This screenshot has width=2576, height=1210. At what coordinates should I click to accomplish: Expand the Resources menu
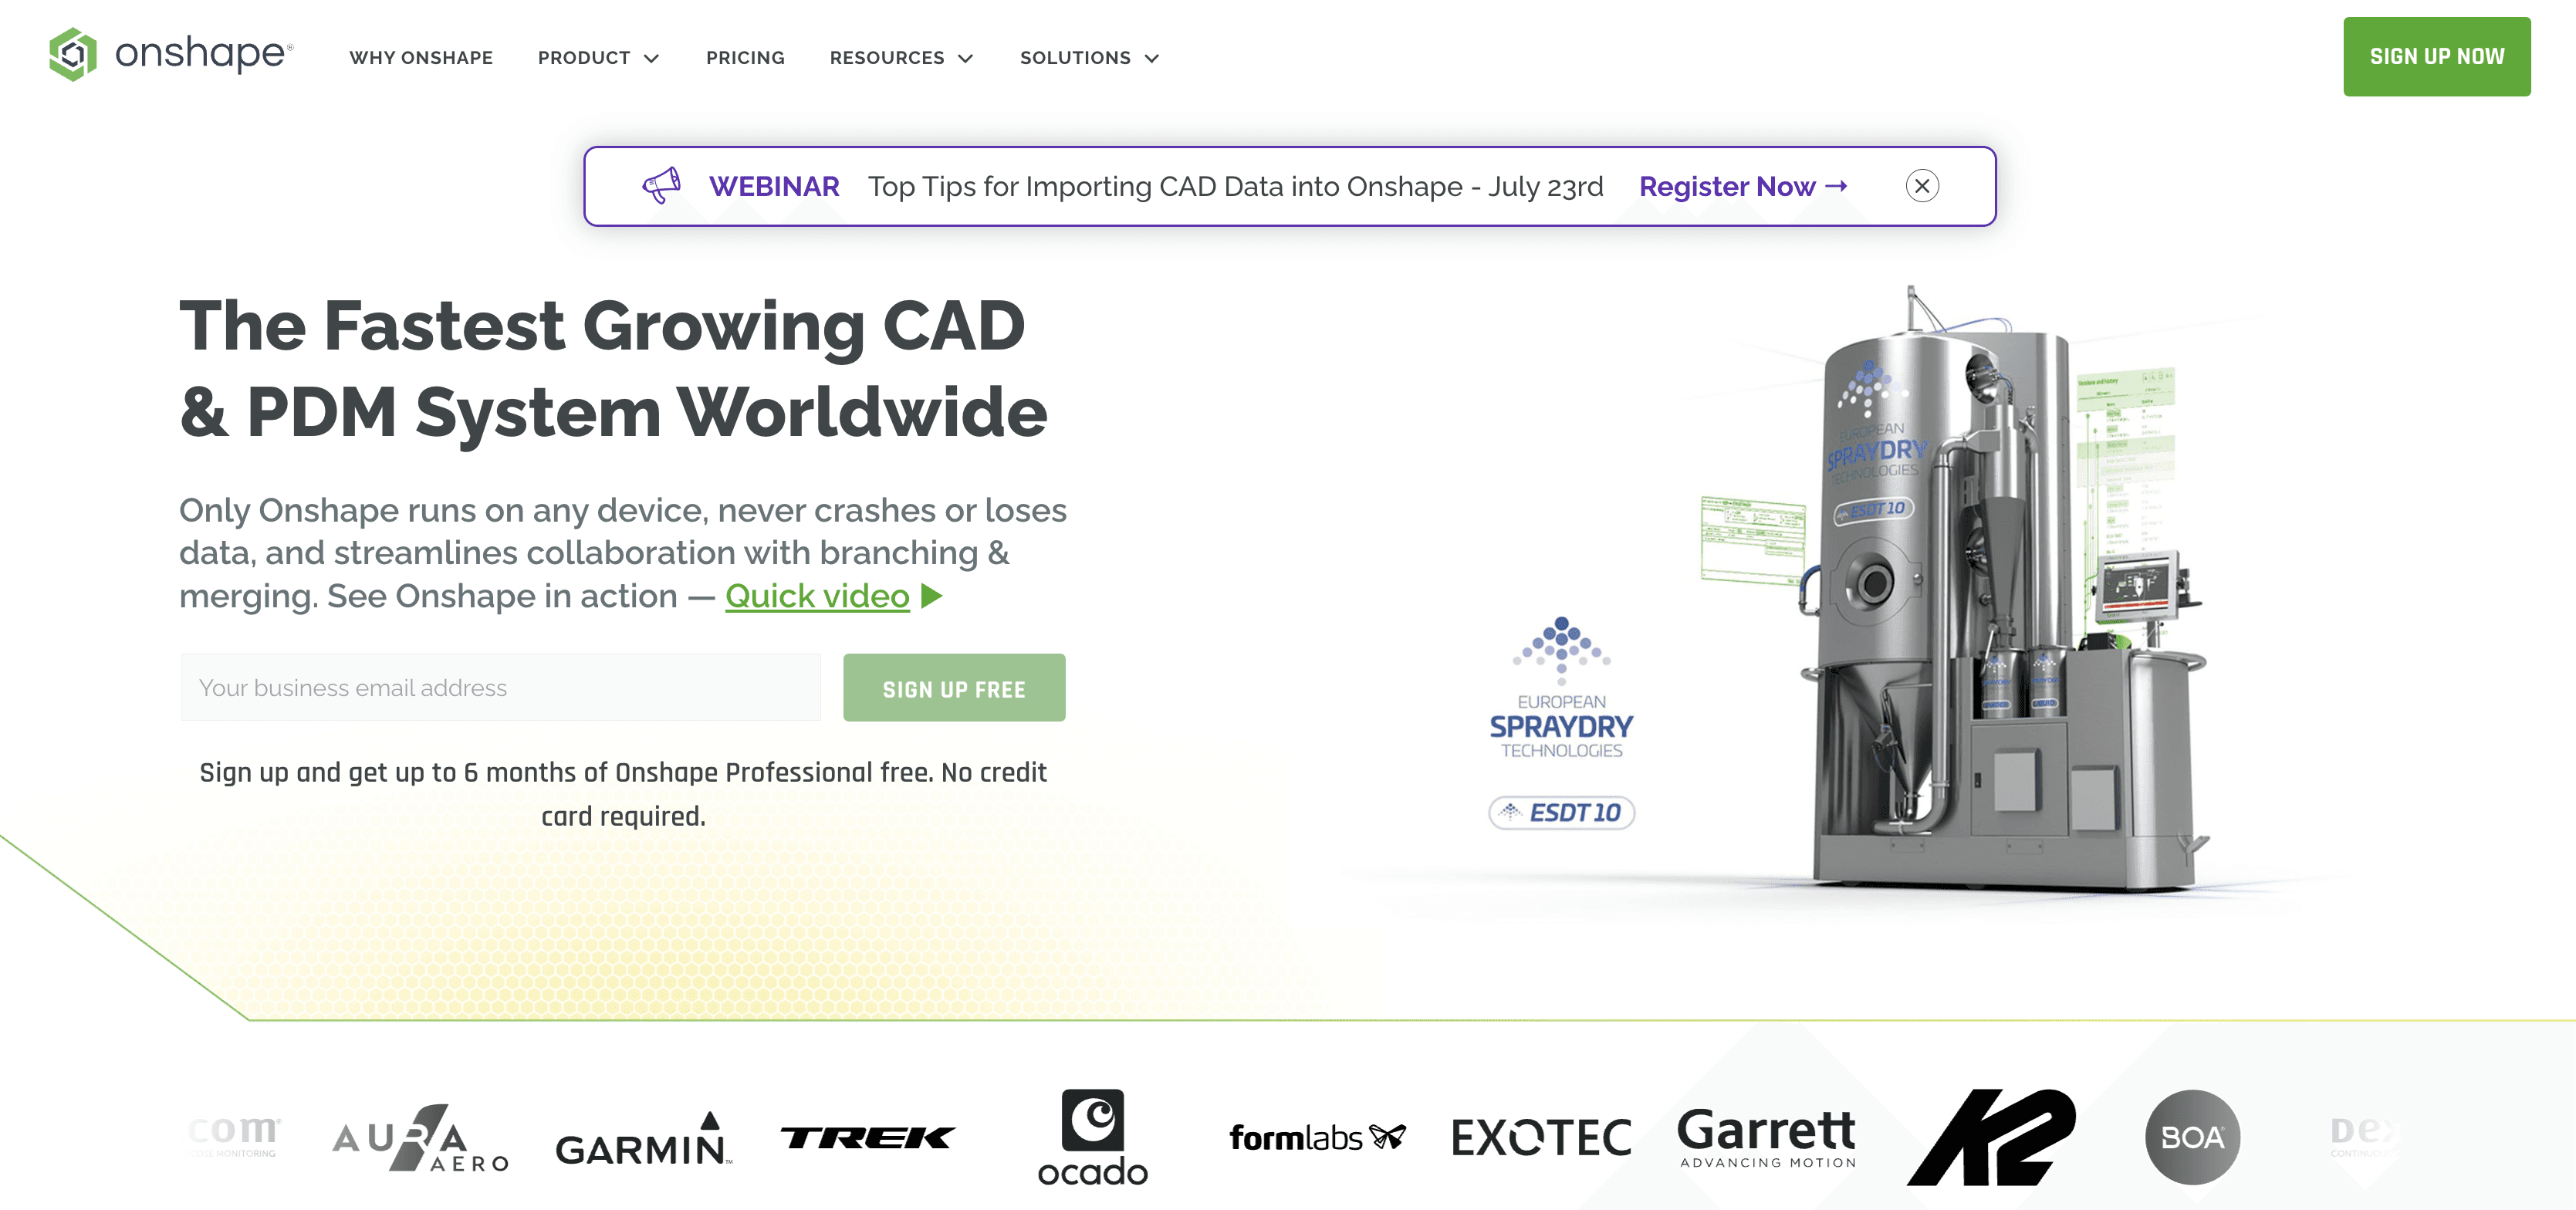(901, 58)
